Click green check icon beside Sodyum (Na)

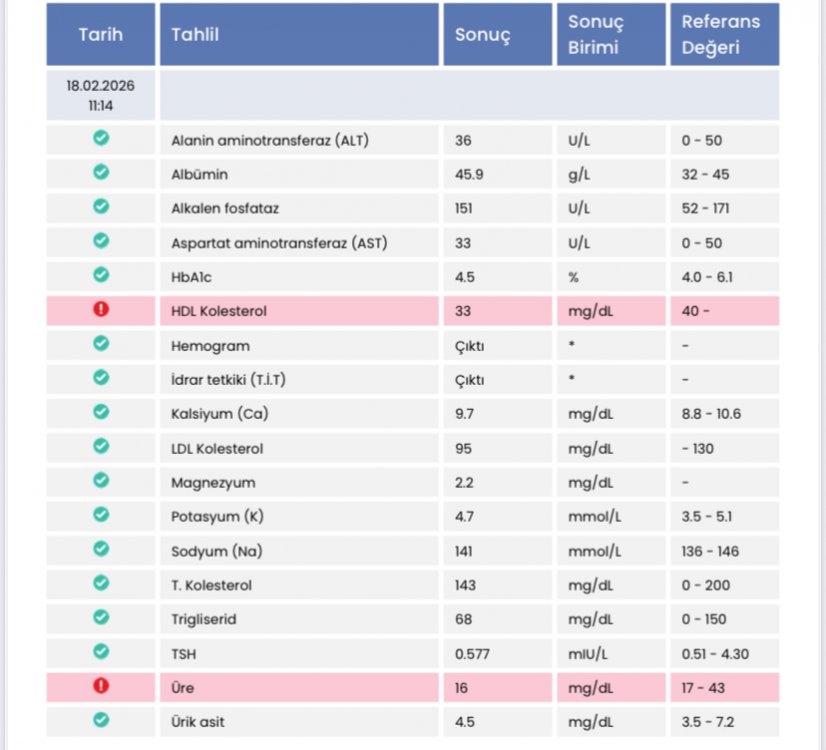tap(101, 549)
